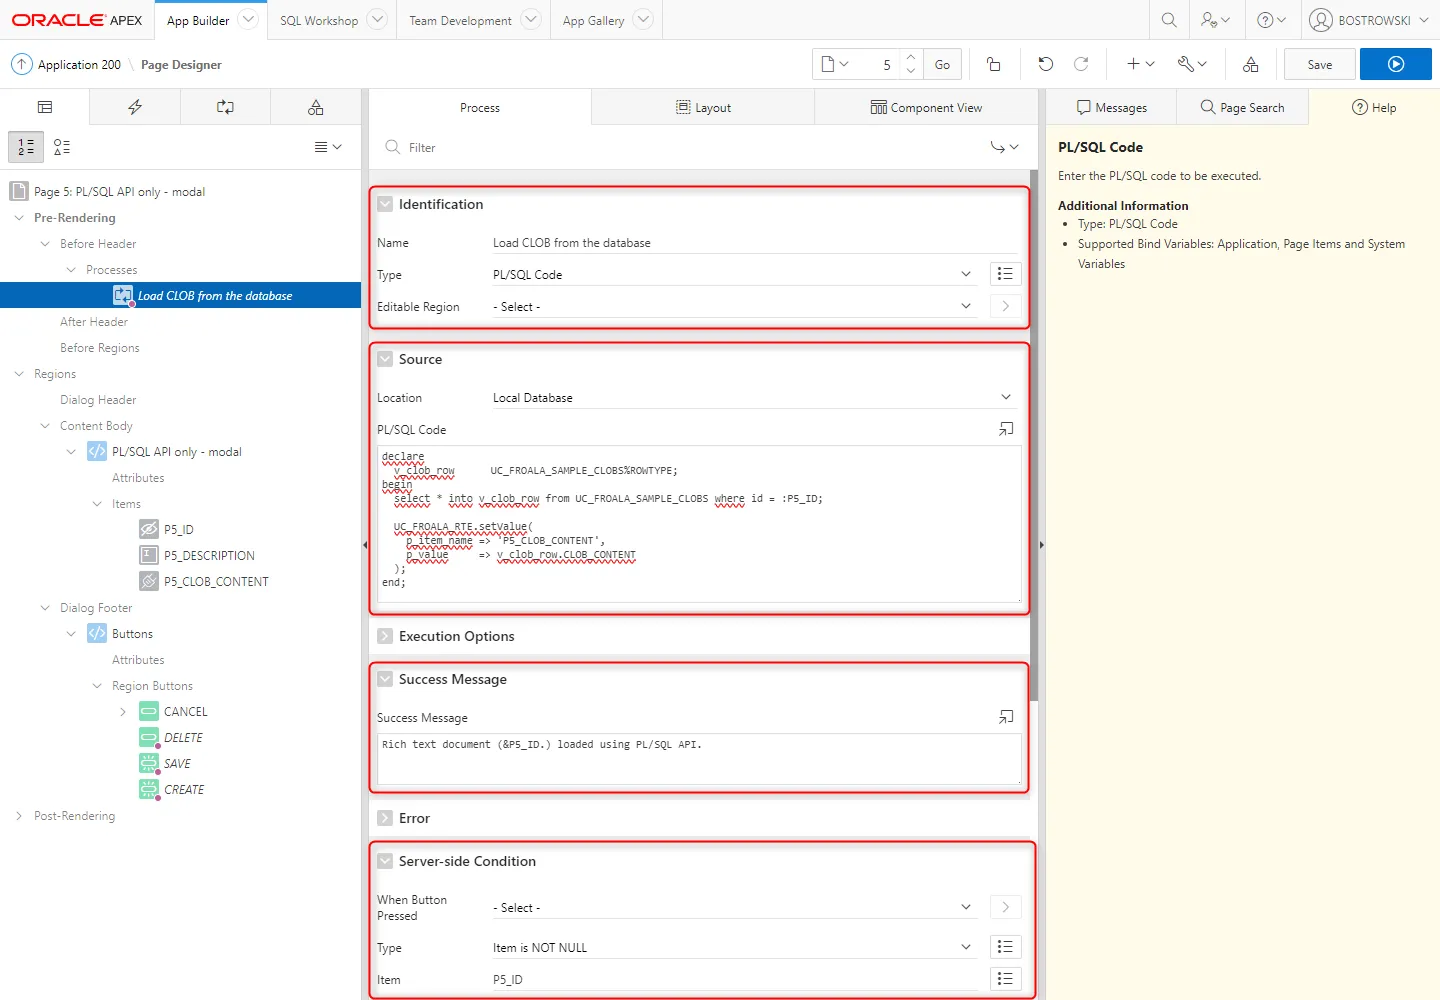The width and height of the screenshot is (1440, 1000).
Task: Expand the Execution Options section
Action: (x=385, y=636)
